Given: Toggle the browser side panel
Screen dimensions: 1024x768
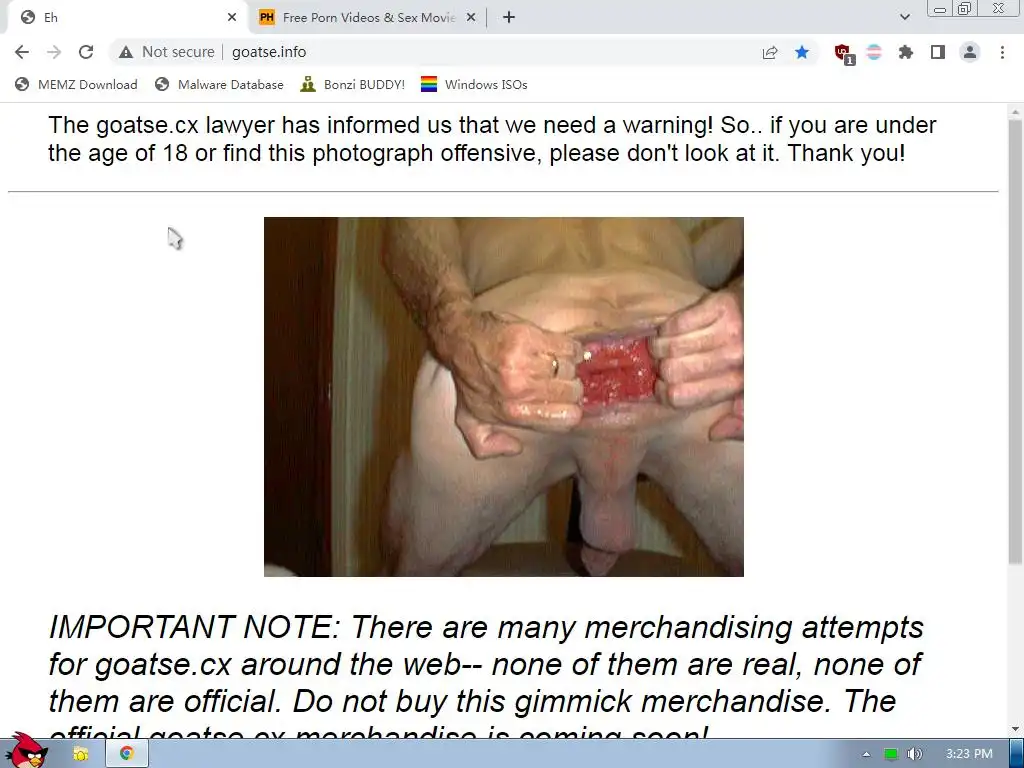Looking at the screenshot, I should [x=938, y=52].
